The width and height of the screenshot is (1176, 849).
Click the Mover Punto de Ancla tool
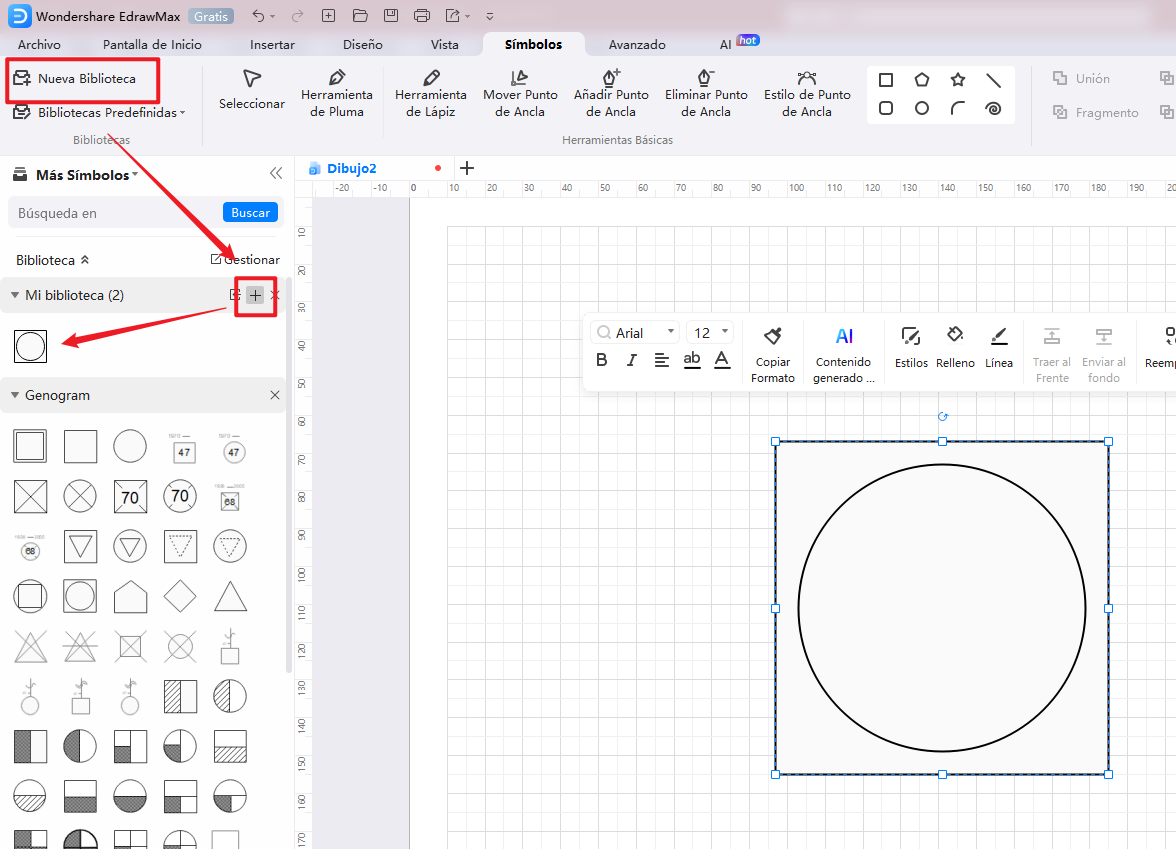pyautogui.click(x=520, y=94)
